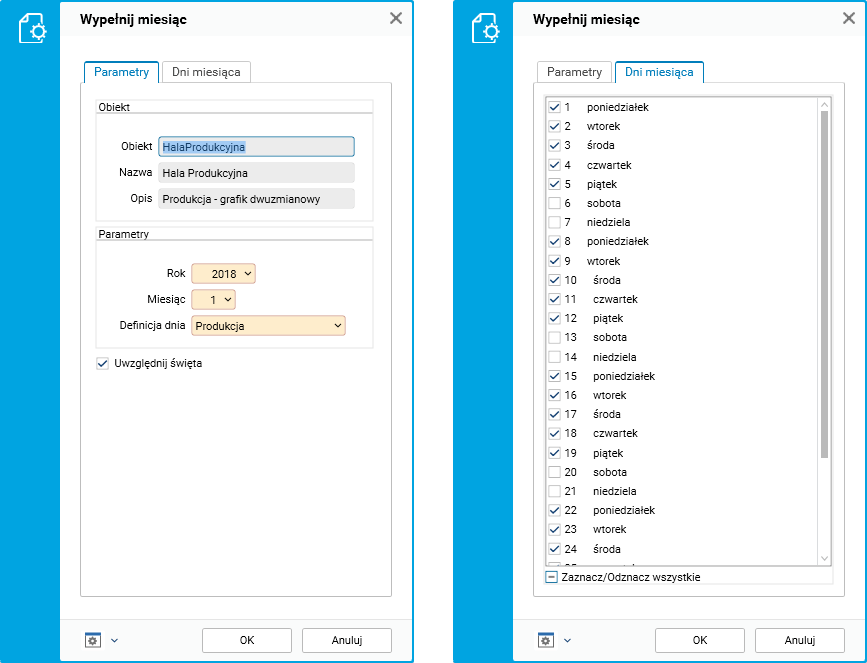Toggle Zaznacz/Odznacz wszystkie checkbox
This screenshot has width=867, height=663.
[x=551, y=577]
